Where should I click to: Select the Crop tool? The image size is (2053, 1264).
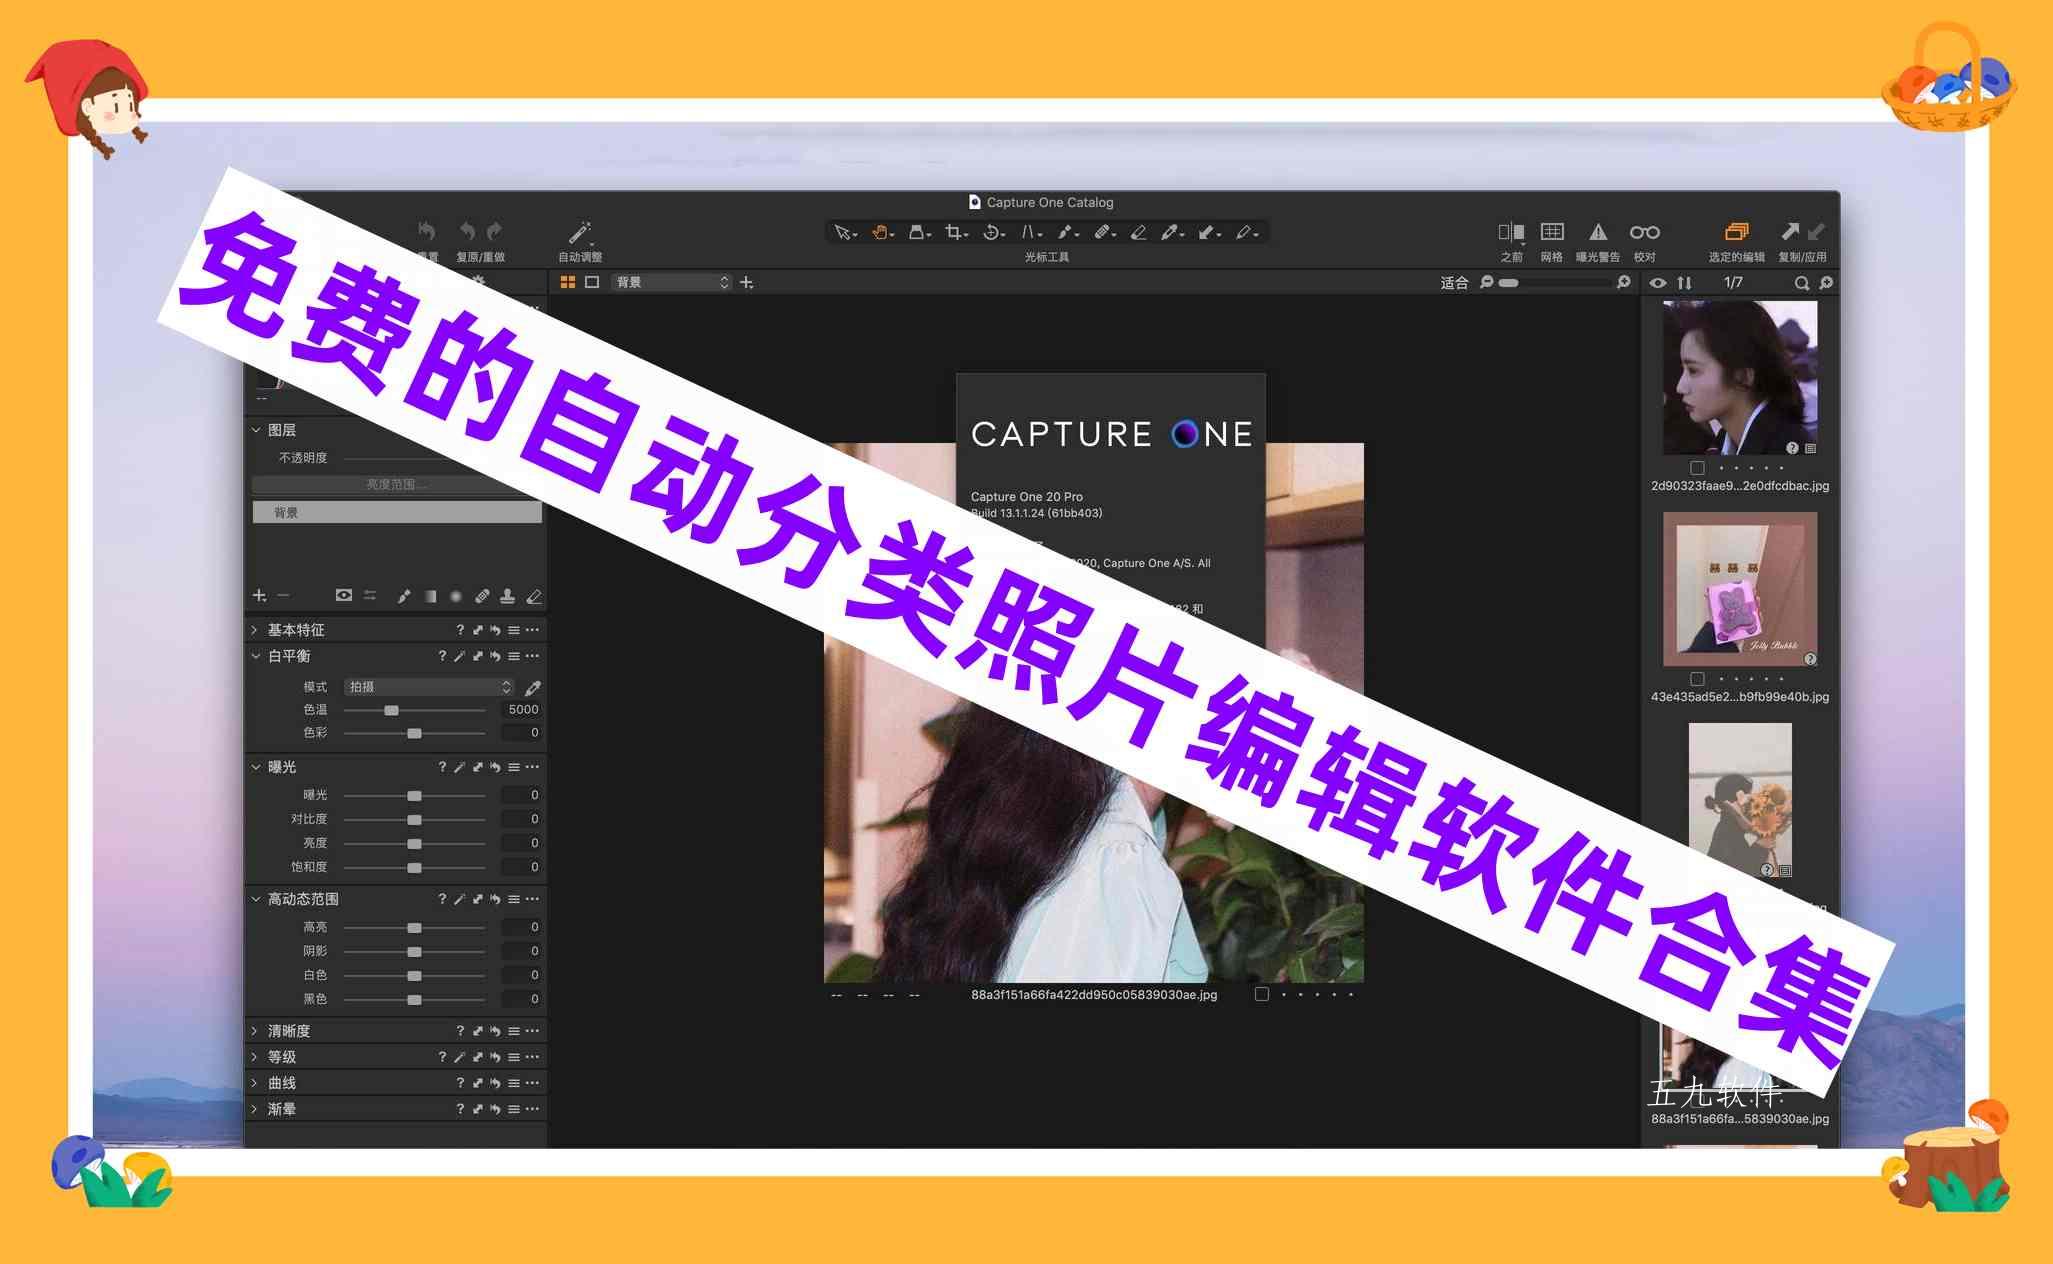[953, 232]
